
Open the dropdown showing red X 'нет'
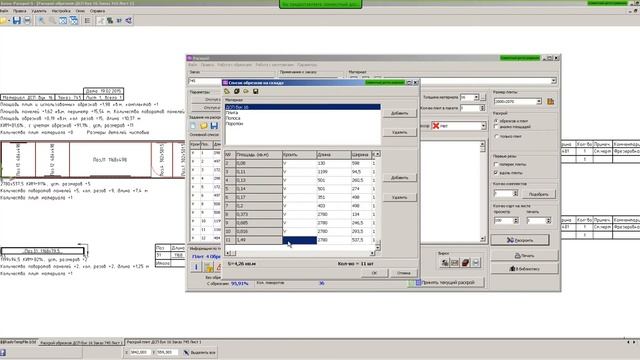(x=483, y=126)
